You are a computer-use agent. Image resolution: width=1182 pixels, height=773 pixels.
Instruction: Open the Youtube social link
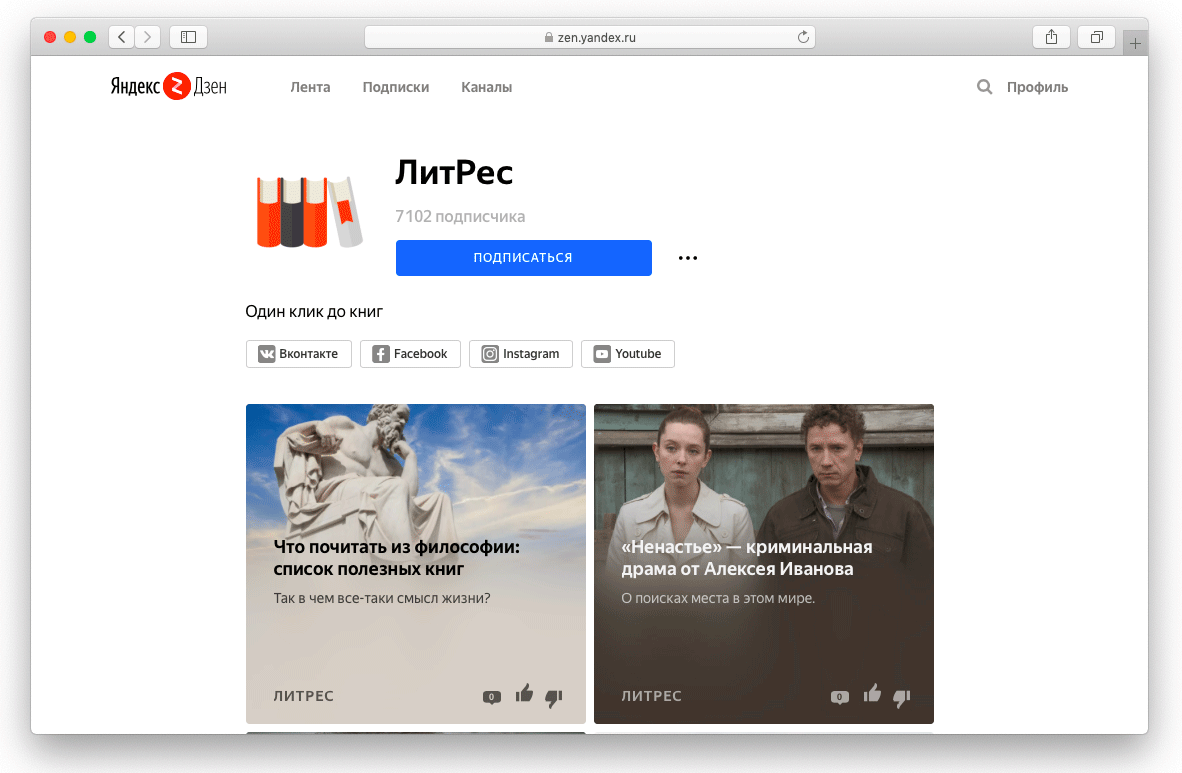(x=628, y=354)
